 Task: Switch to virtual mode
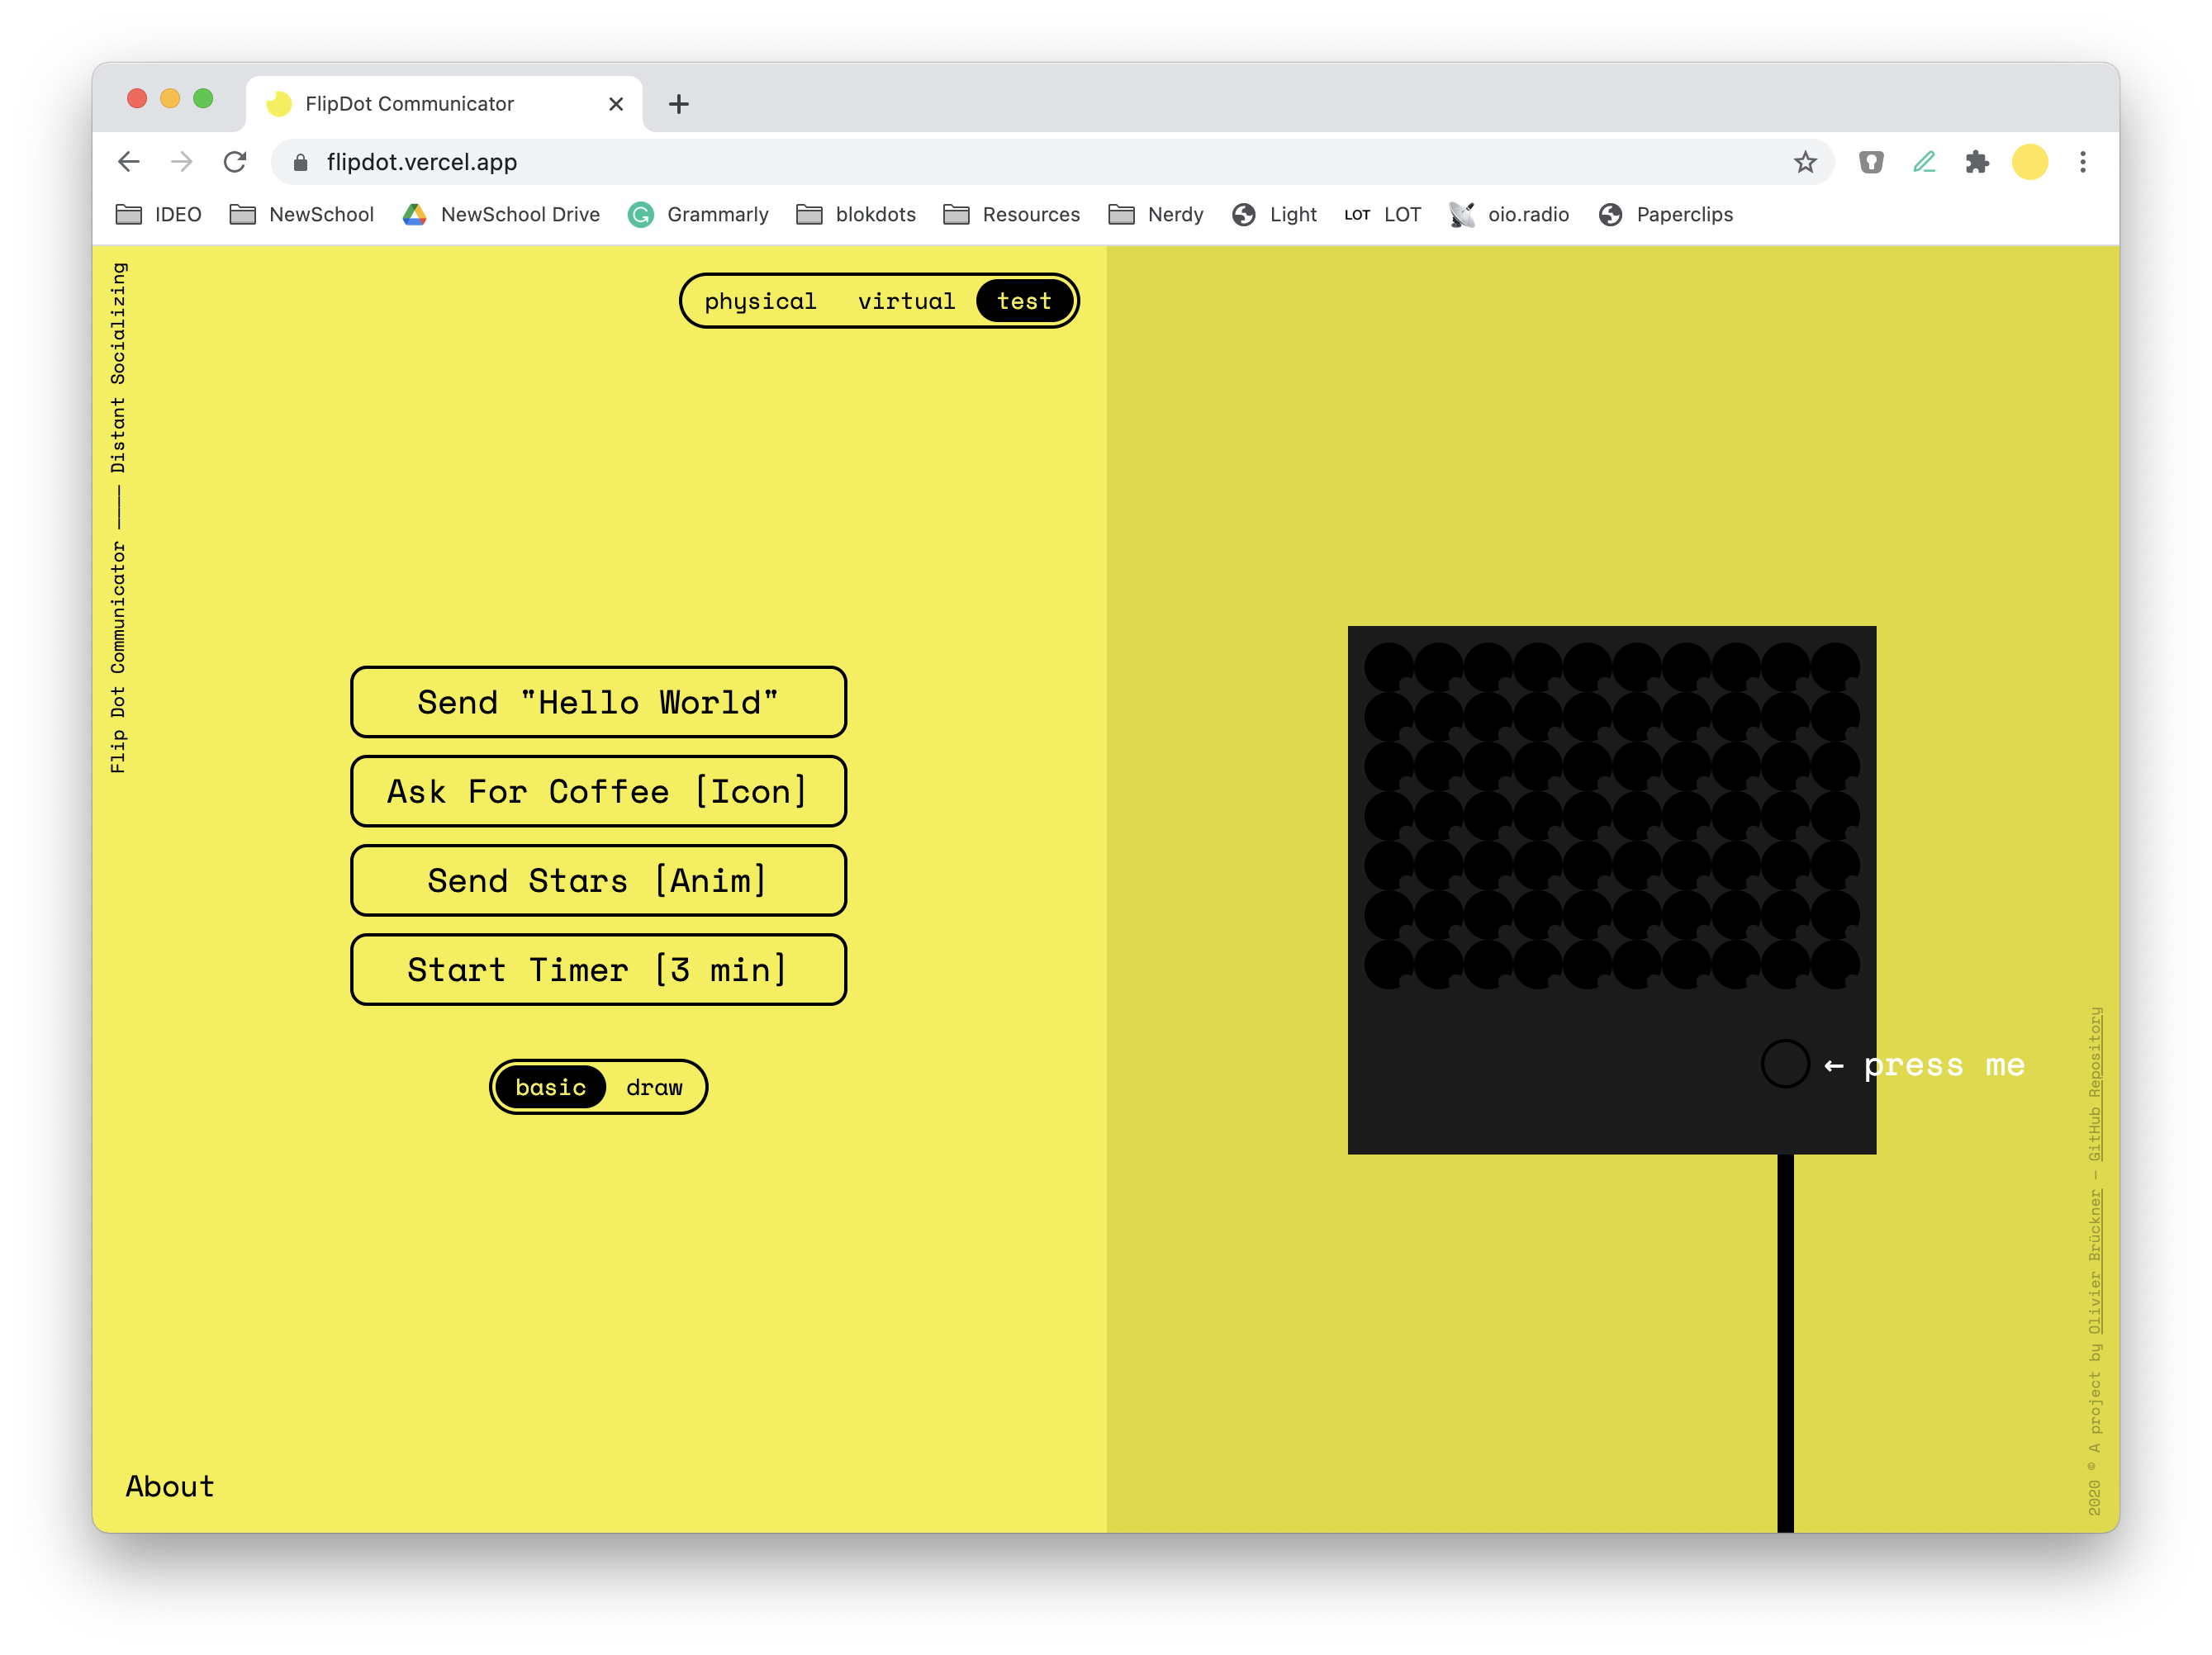point(906,301)
